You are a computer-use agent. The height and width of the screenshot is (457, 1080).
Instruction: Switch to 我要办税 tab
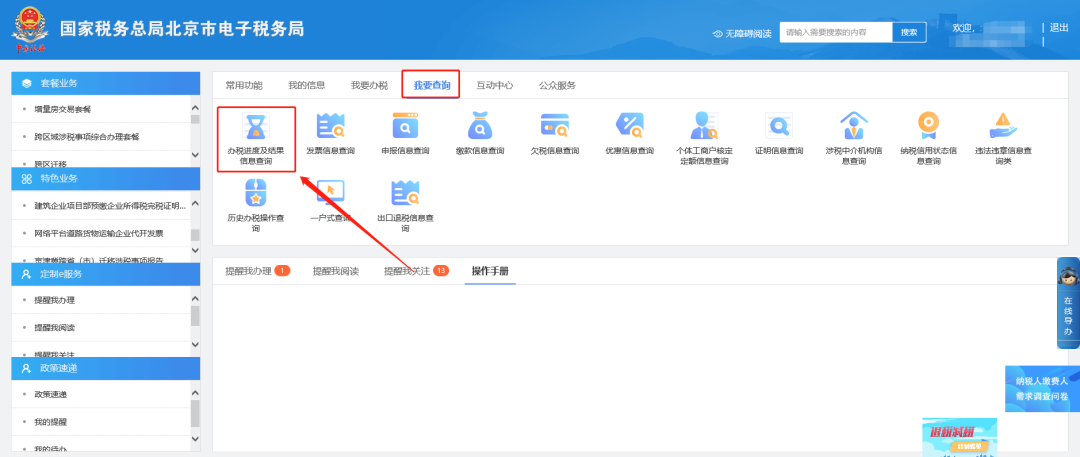(369, 85)
